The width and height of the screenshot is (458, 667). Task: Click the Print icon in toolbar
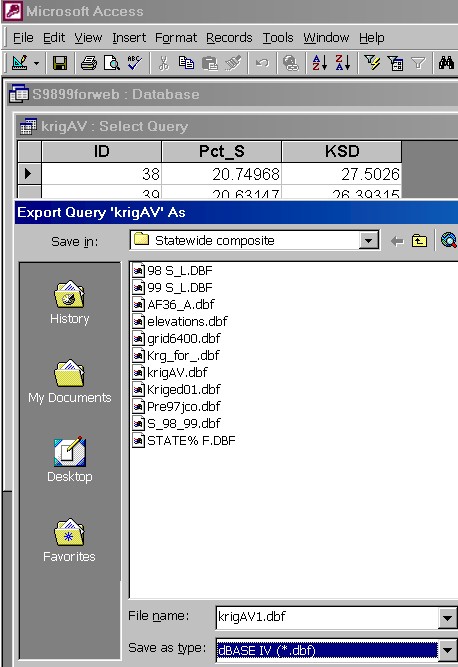88,63
